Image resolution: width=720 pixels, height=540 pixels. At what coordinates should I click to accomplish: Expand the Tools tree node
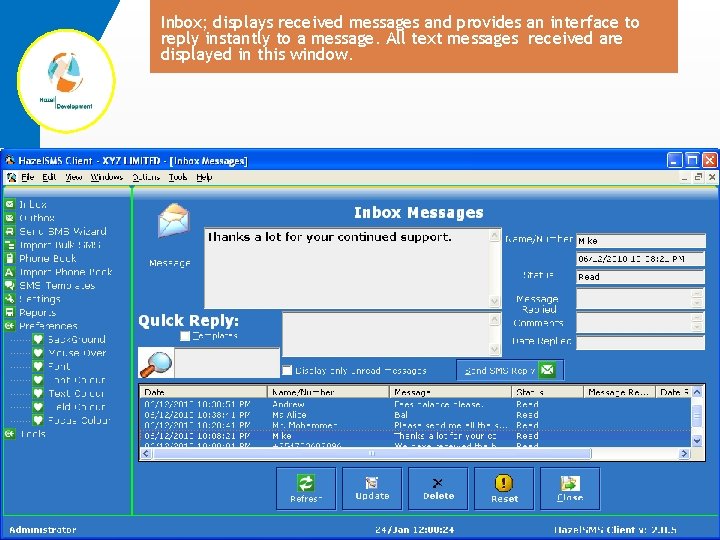10,433
